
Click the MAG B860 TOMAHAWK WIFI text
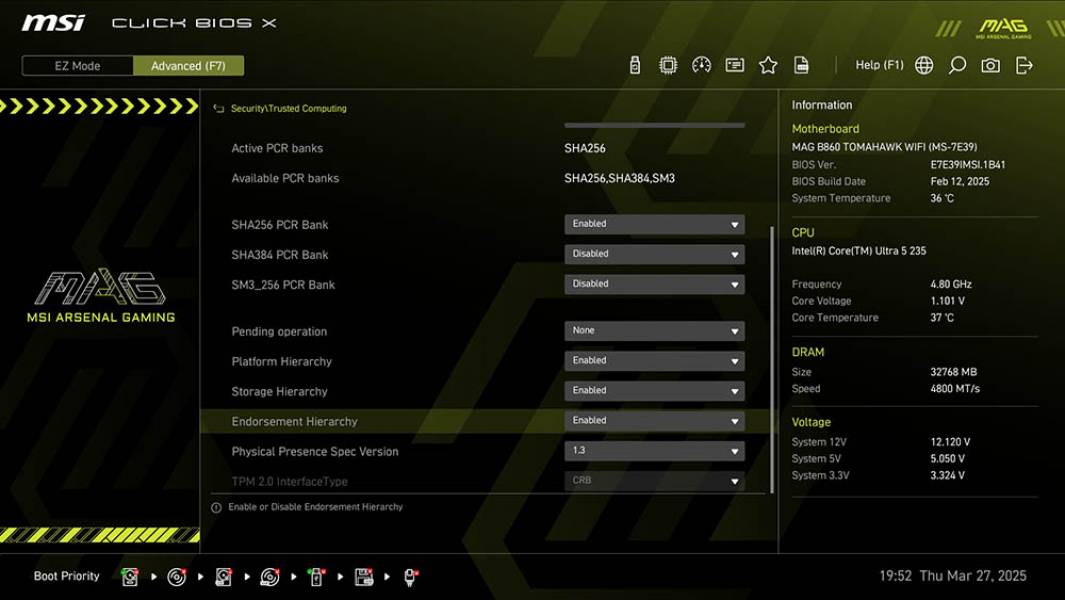click(x=884, y=147)
